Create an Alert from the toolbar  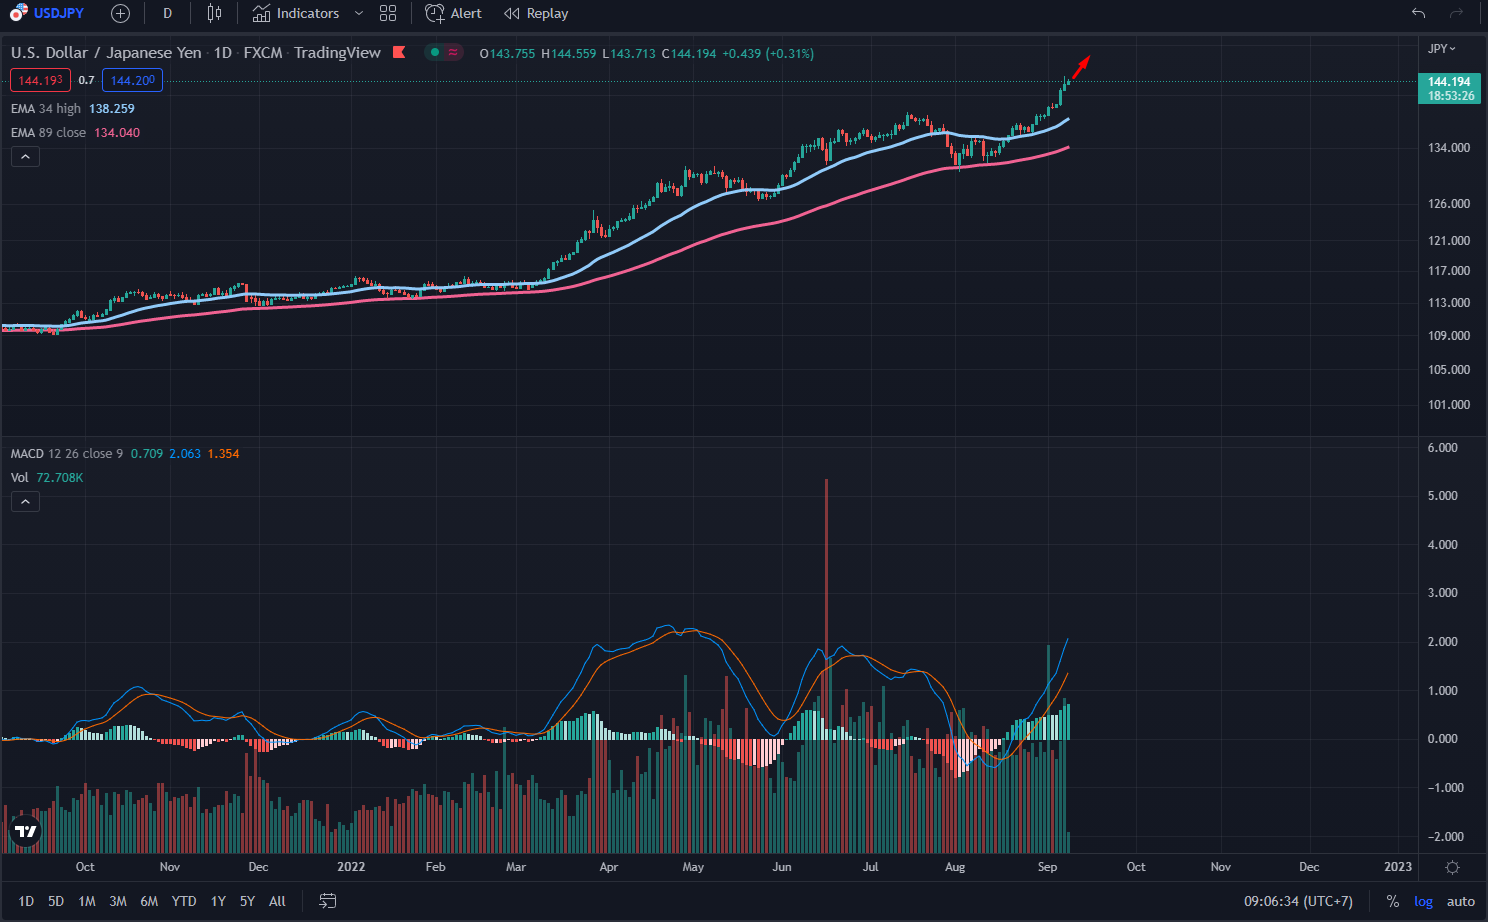[453, 13]
